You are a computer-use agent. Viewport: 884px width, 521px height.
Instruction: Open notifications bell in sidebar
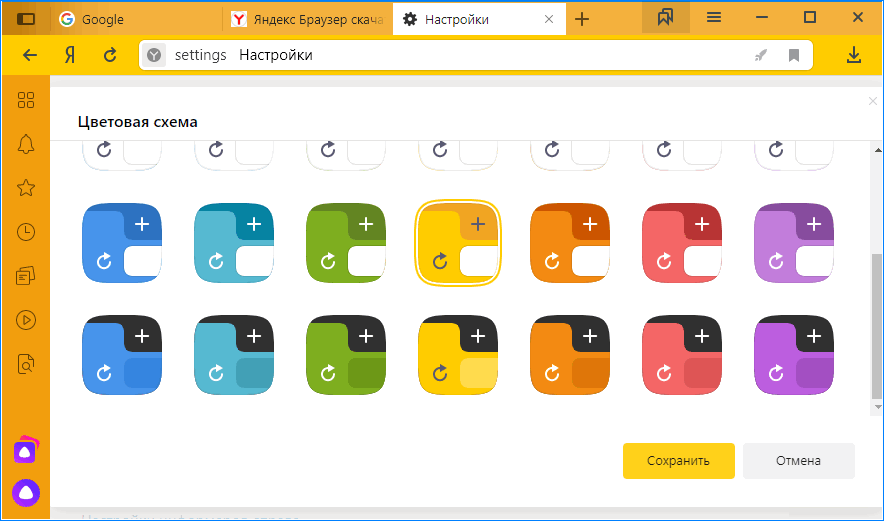(x=26, y=144)
